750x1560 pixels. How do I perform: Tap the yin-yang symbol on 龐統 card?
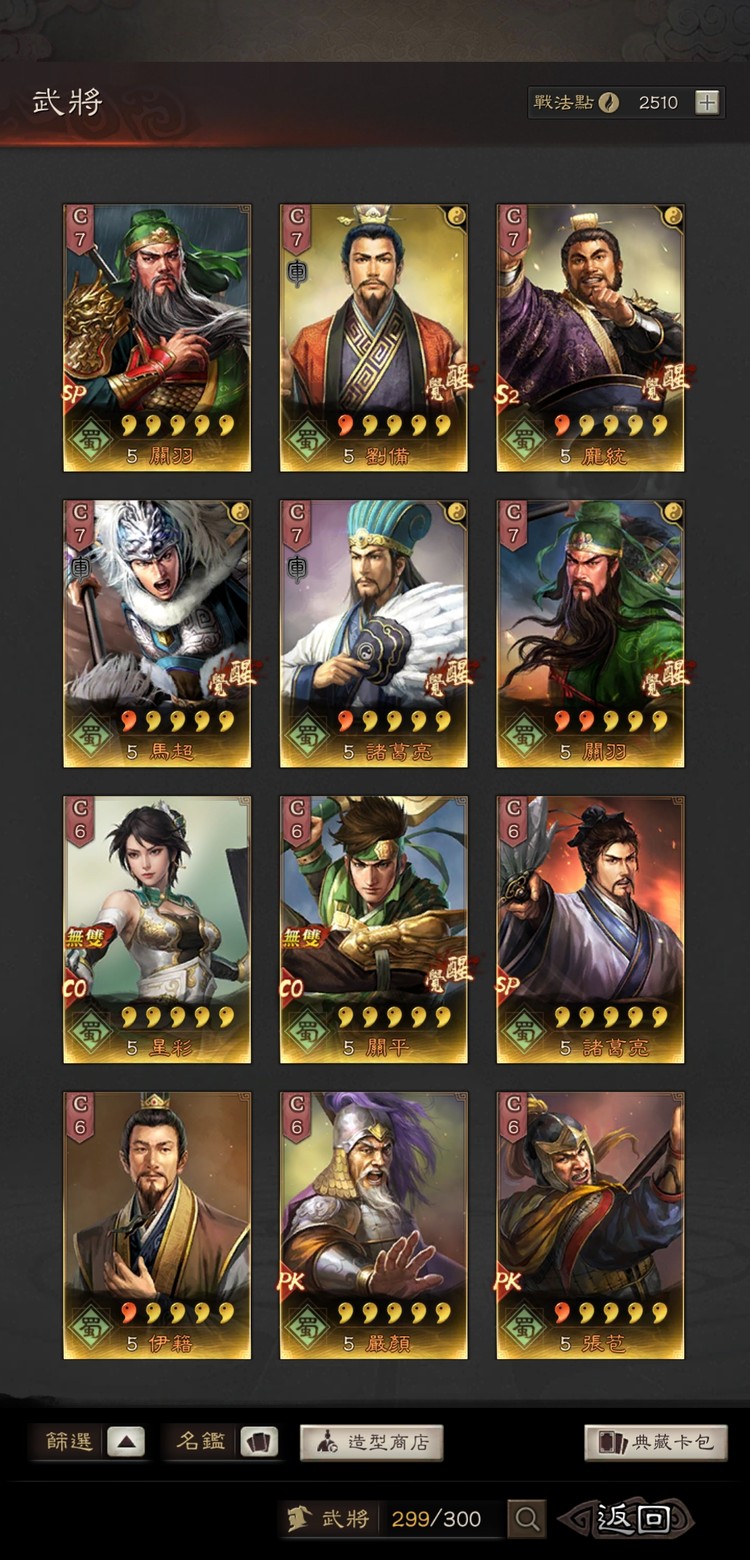coord(672,216)
